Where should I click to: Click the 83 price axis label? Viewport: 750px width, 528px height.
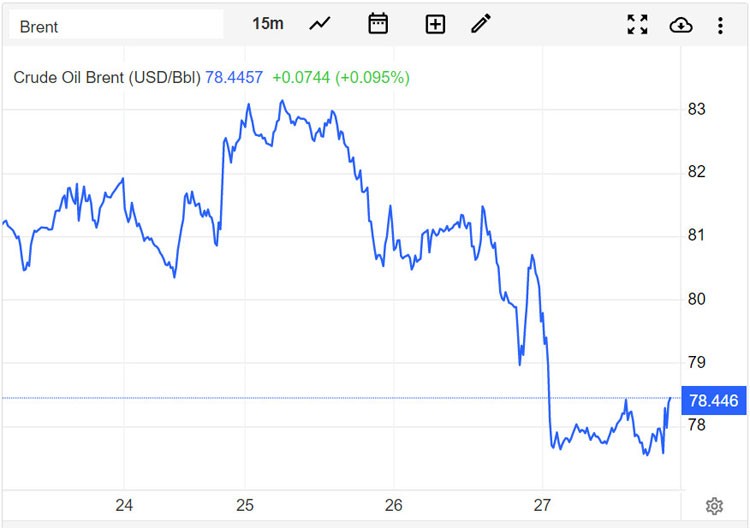click(x=697, y=109)
